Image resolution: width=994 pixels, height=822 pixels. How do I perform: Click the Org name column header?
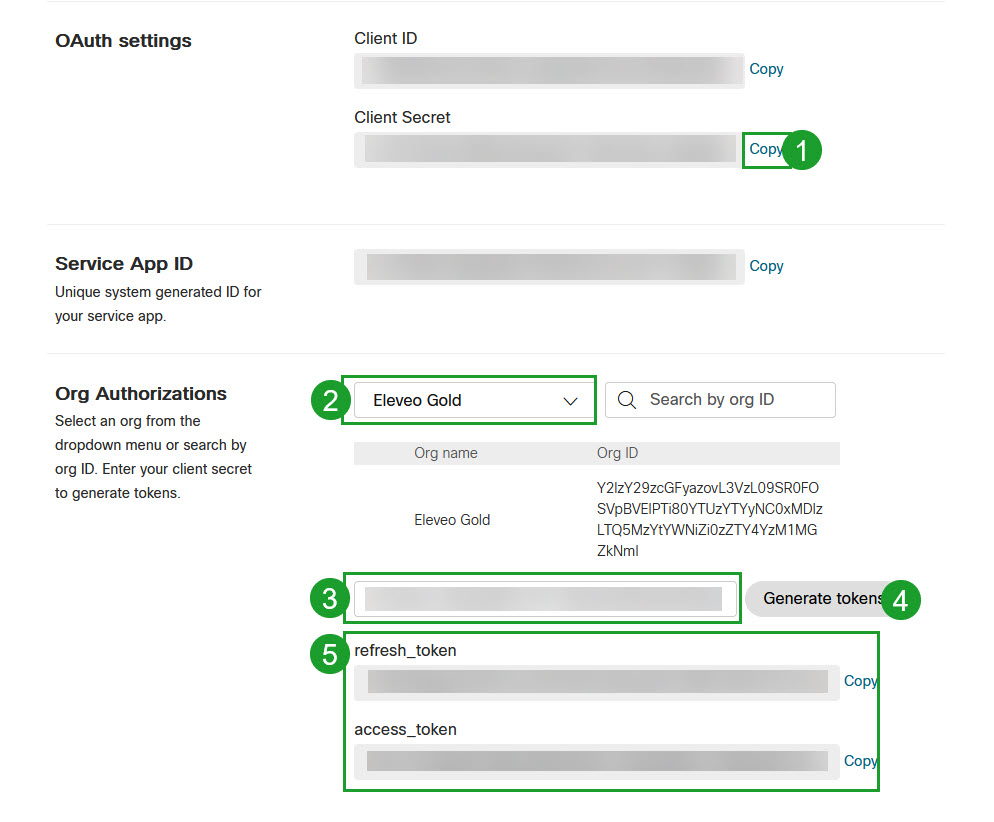(x=446, y=453)
